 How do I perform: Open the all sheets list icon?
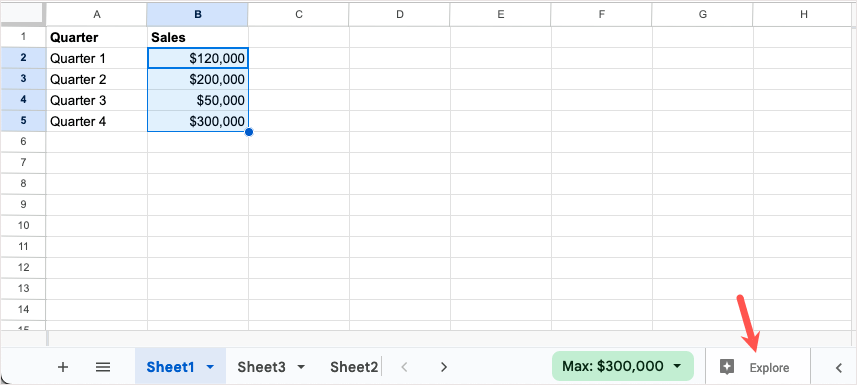[x=103, y=367]
